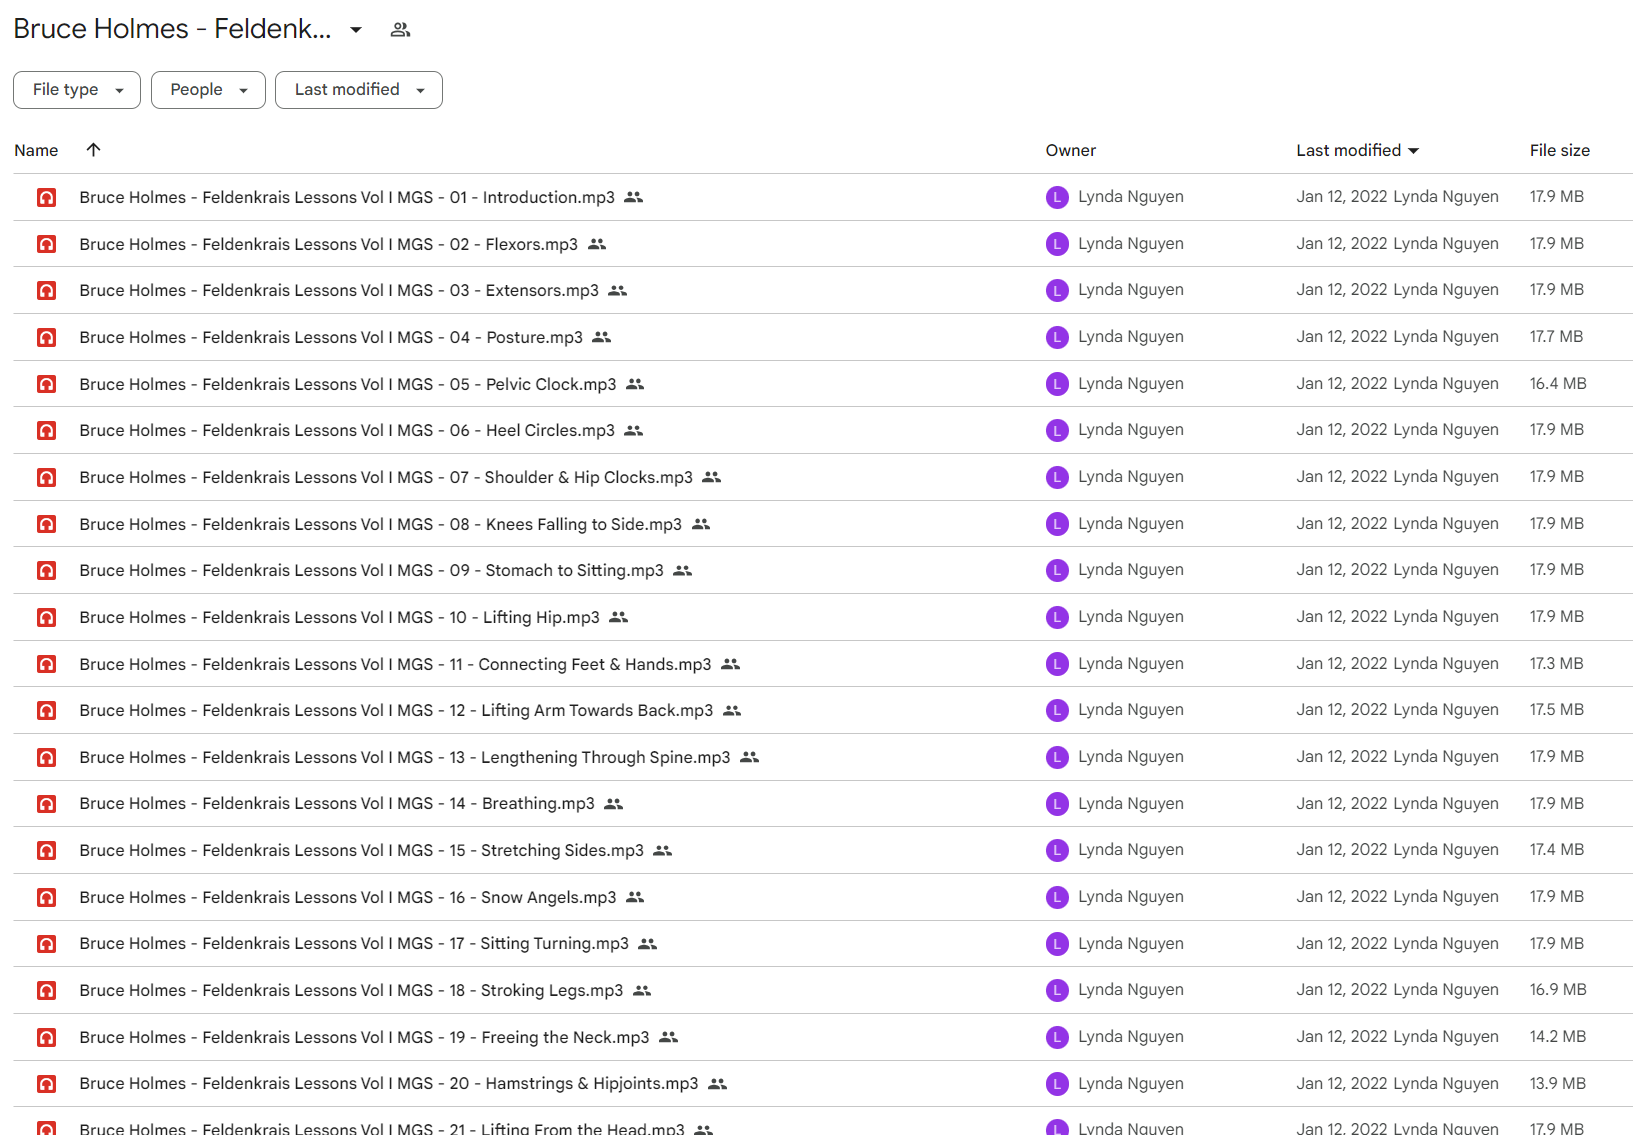Select file name 05 - Pelvic Clock.mp3
The image size is (1633, 1135).
coord(348,384)
